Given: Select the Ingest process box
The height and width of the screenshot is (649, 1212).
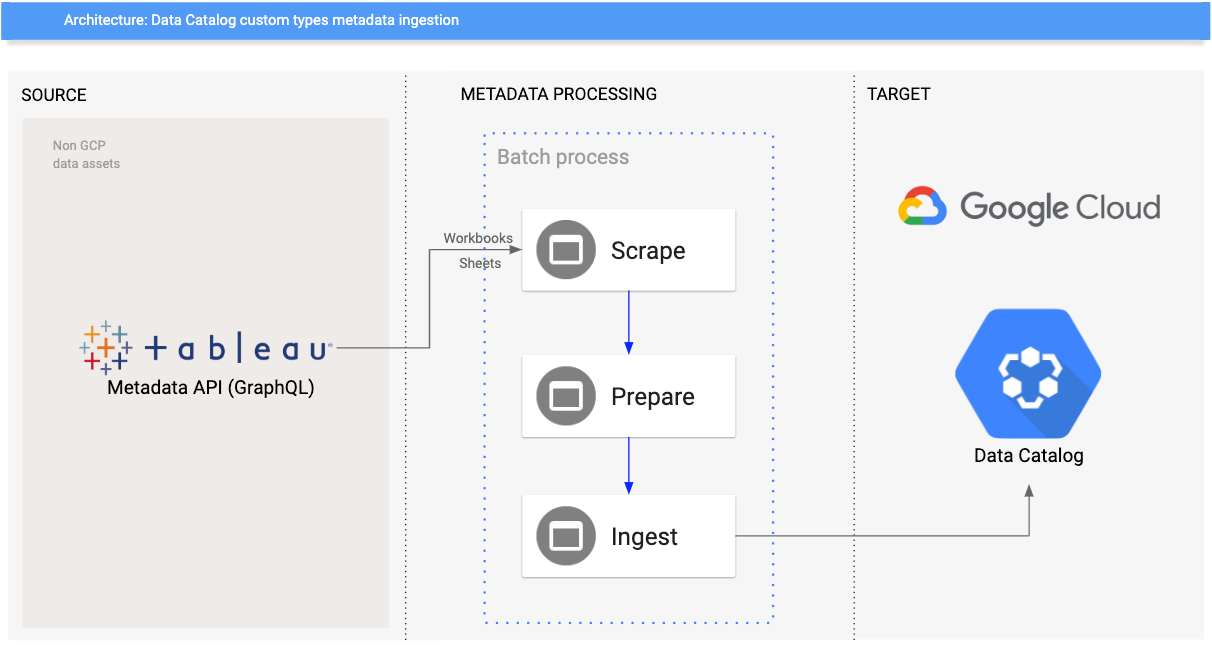Looking at the screenshot, I should pyautogui.click(x=629, y=536).
